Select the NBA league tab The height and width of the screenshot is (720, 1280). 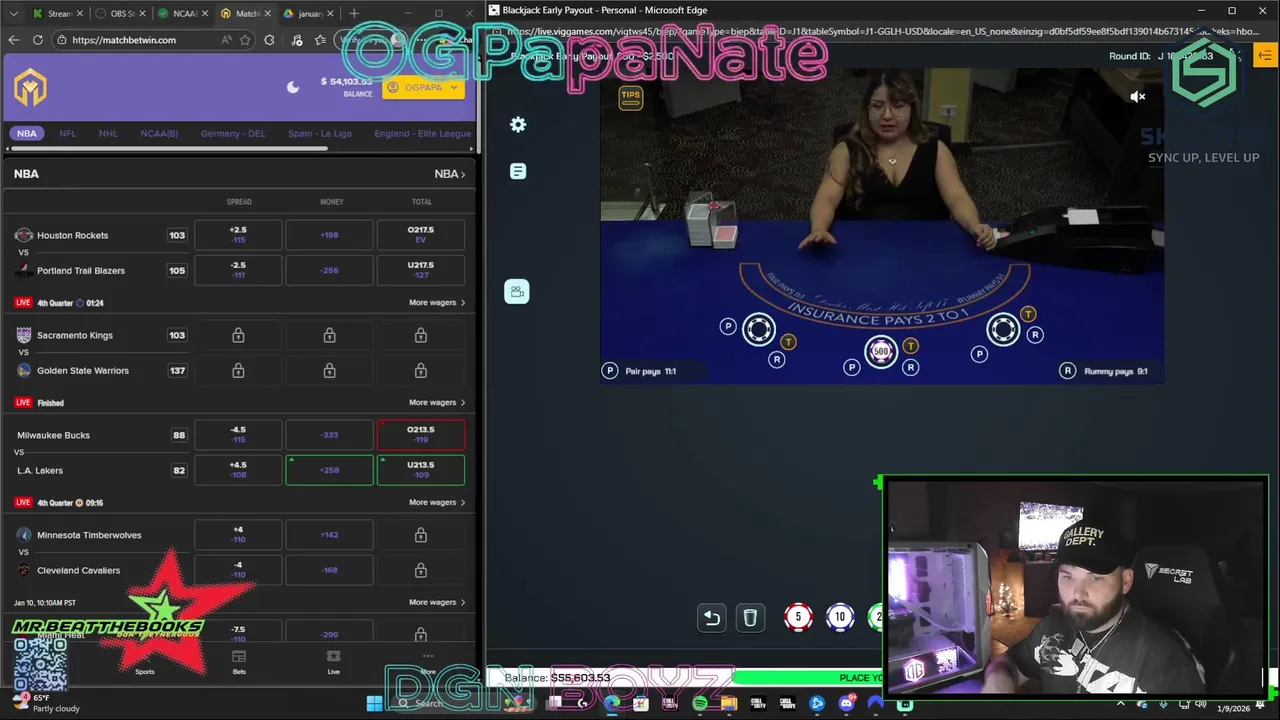tap(27, 133)
